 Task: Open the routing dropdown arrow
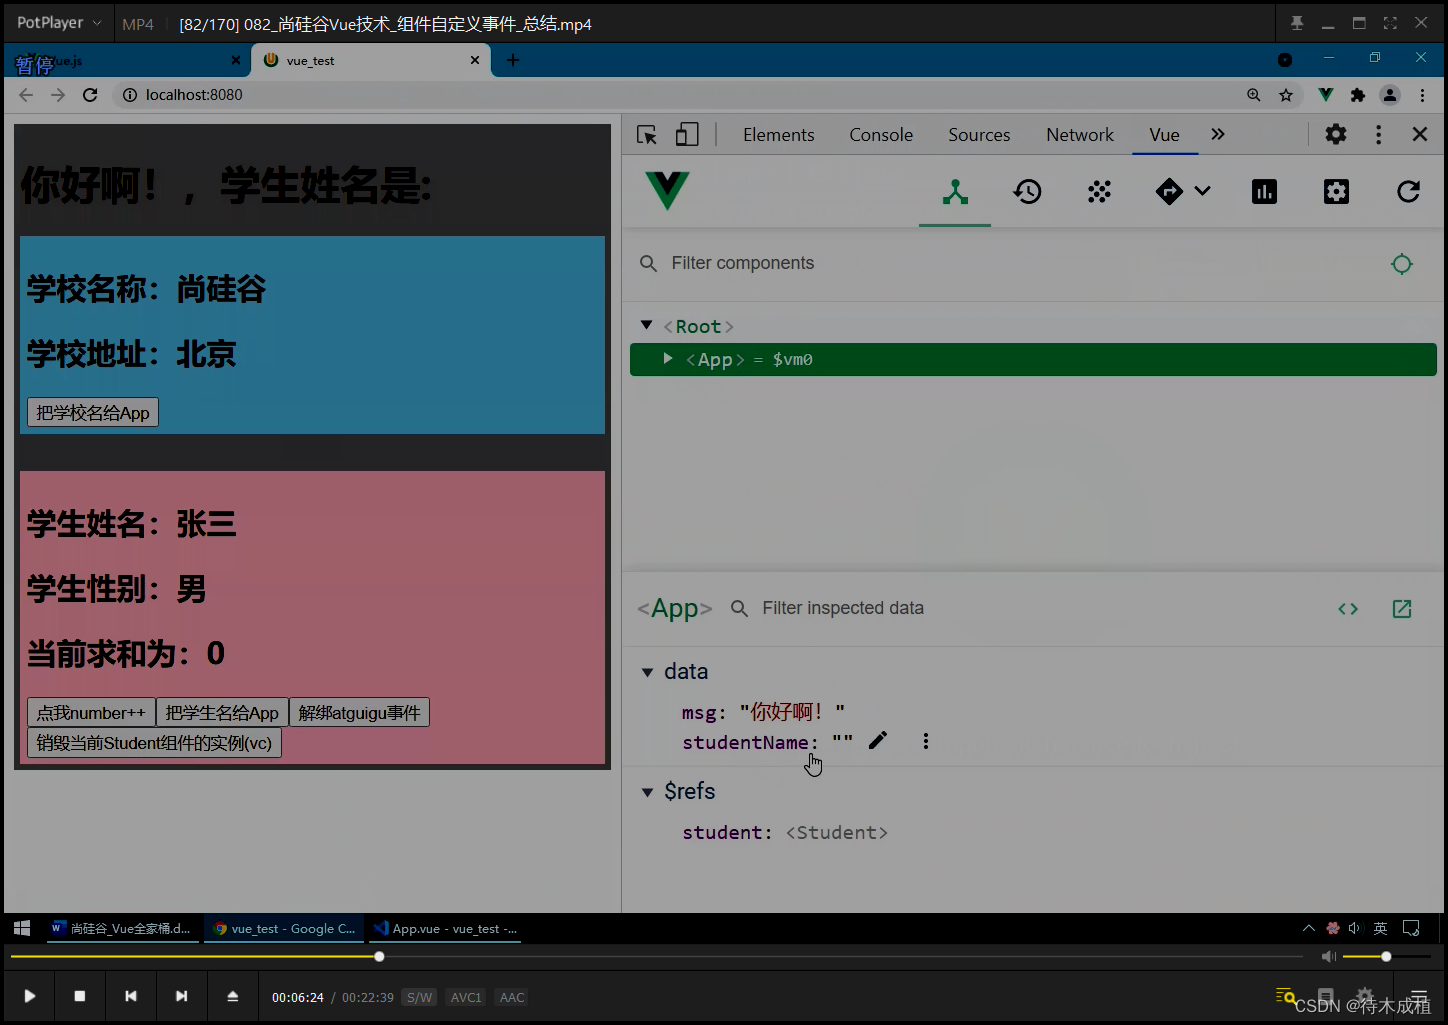(x=1203, y=192)
